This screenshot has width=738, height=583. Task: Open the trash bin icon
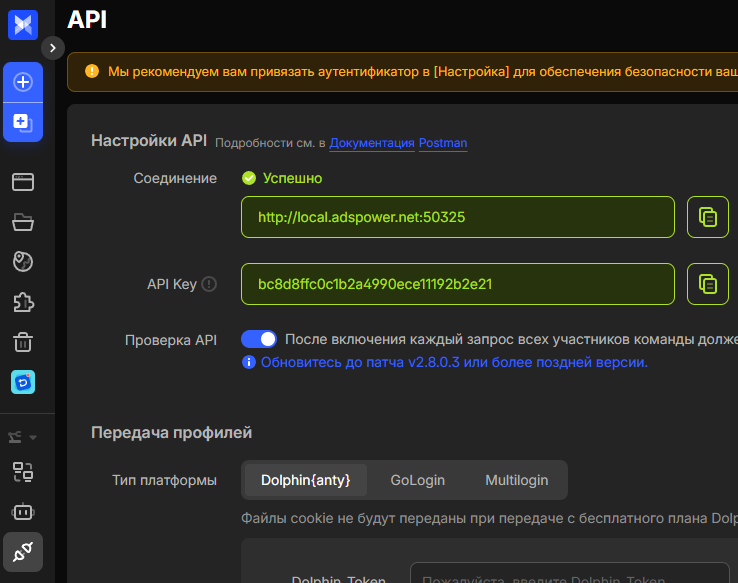click(x=23, y=342)
